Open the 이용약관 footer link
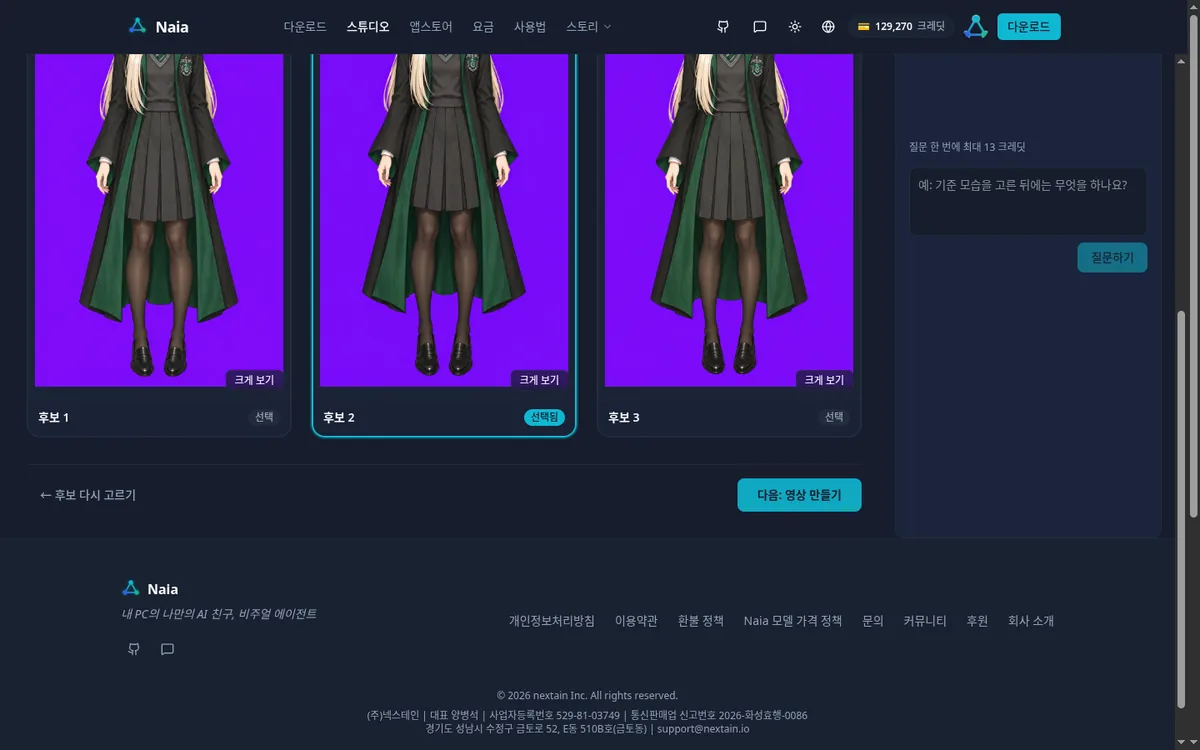 click(636, 621)
